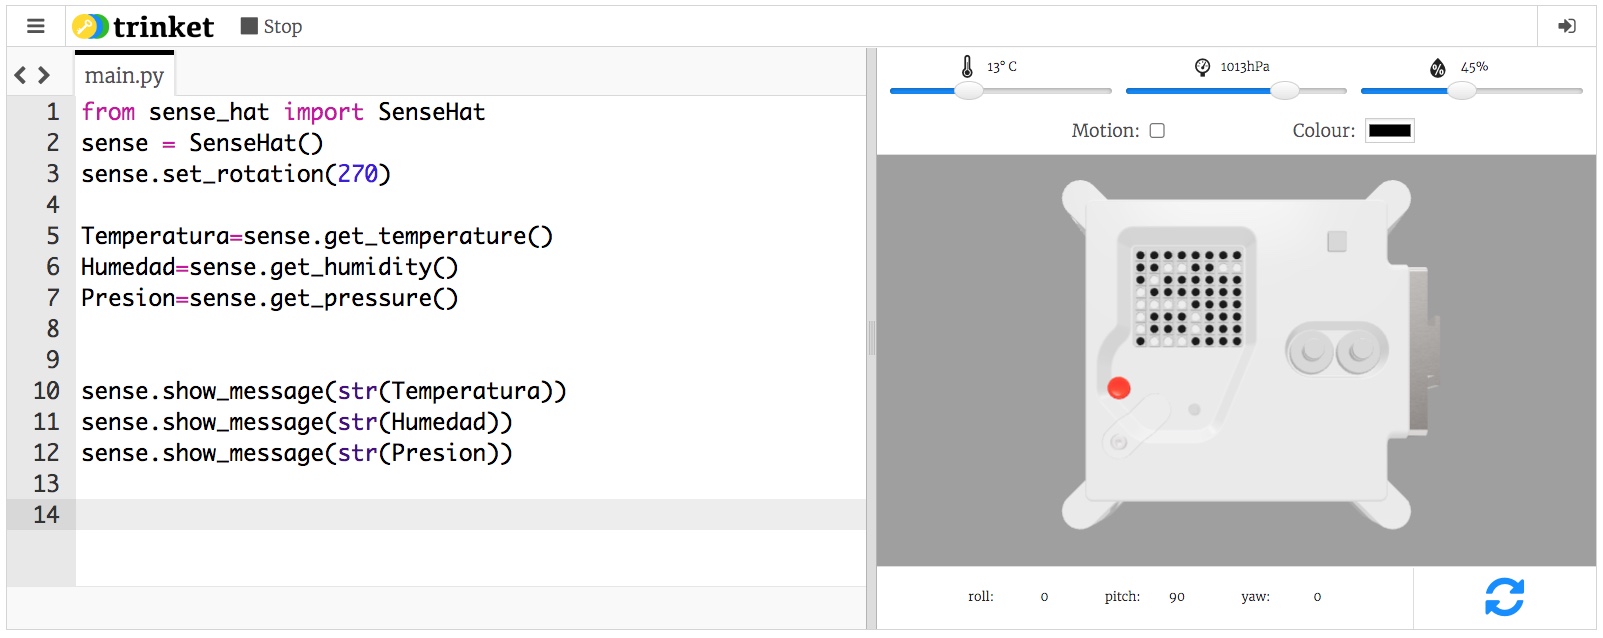Click the sign-in arrow icon
Viewport: 1603px width, 638px height.
pos(1566,27)
